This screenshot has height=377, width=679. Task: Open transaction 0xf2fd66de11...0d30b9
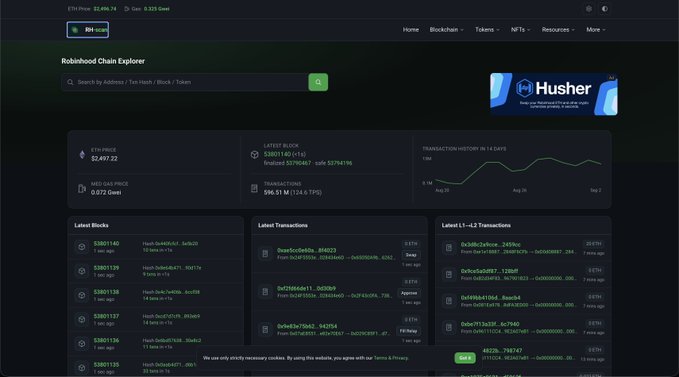307,288
